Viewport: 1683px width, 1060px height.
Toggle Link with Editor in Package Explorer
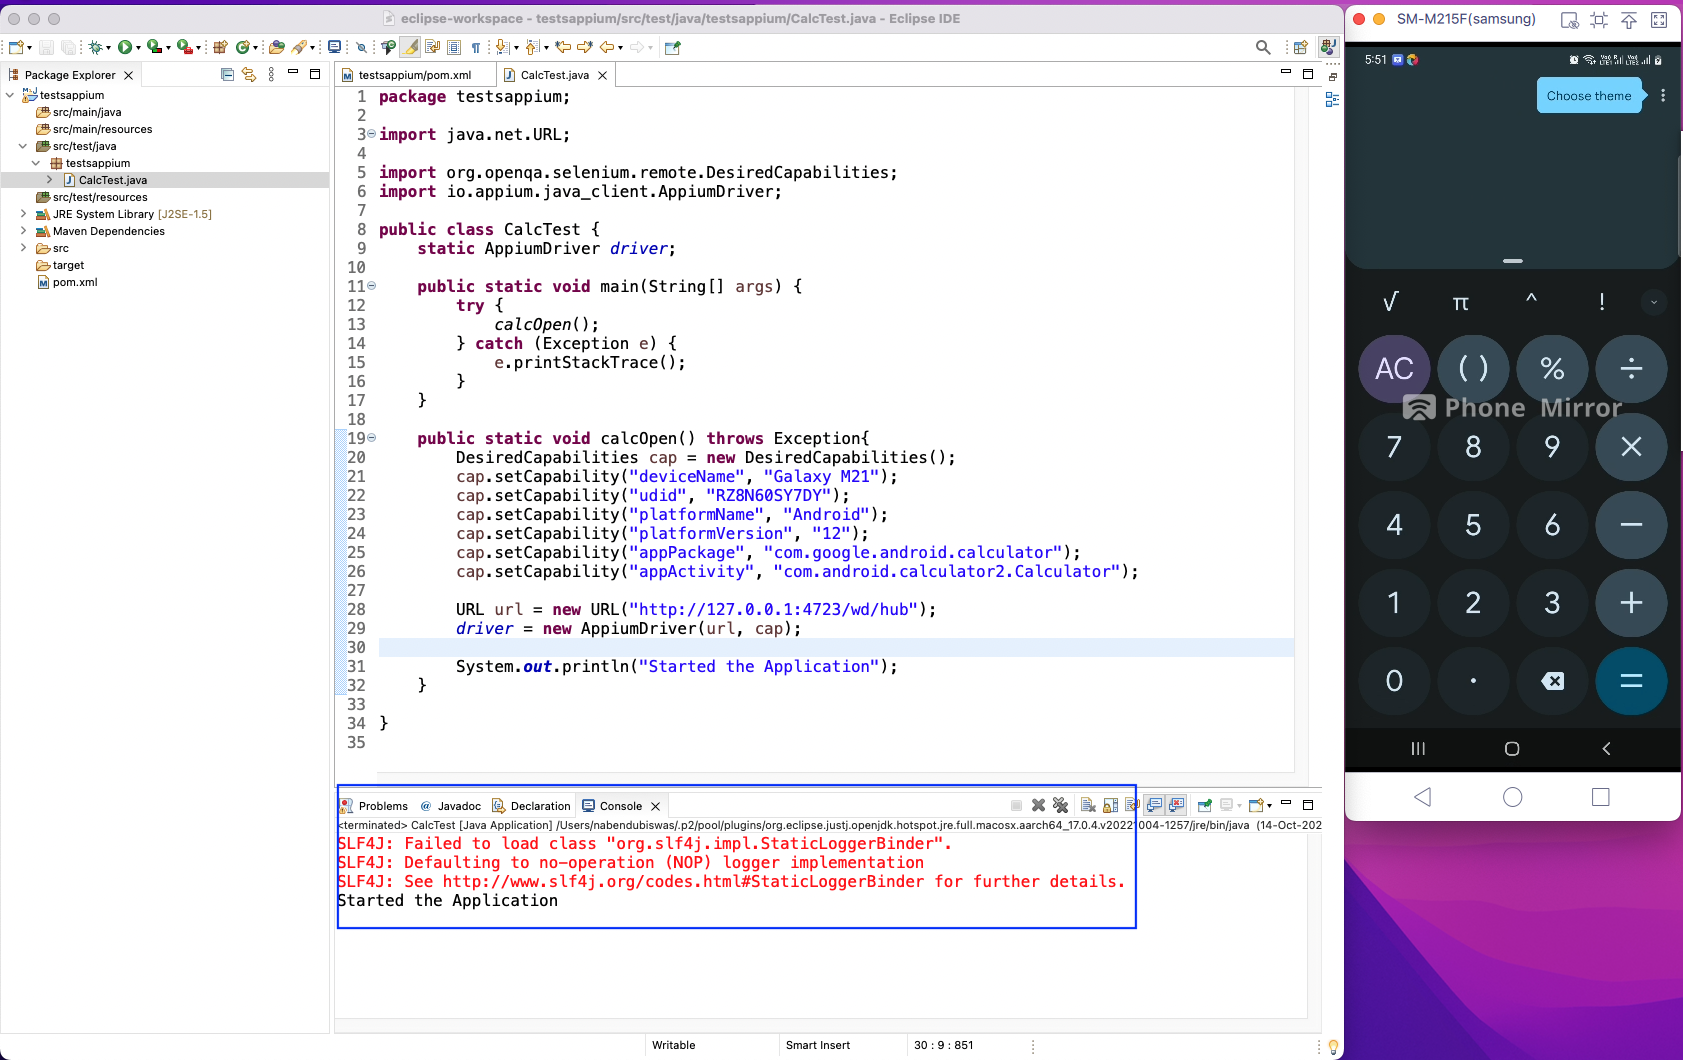click(249, 75)
